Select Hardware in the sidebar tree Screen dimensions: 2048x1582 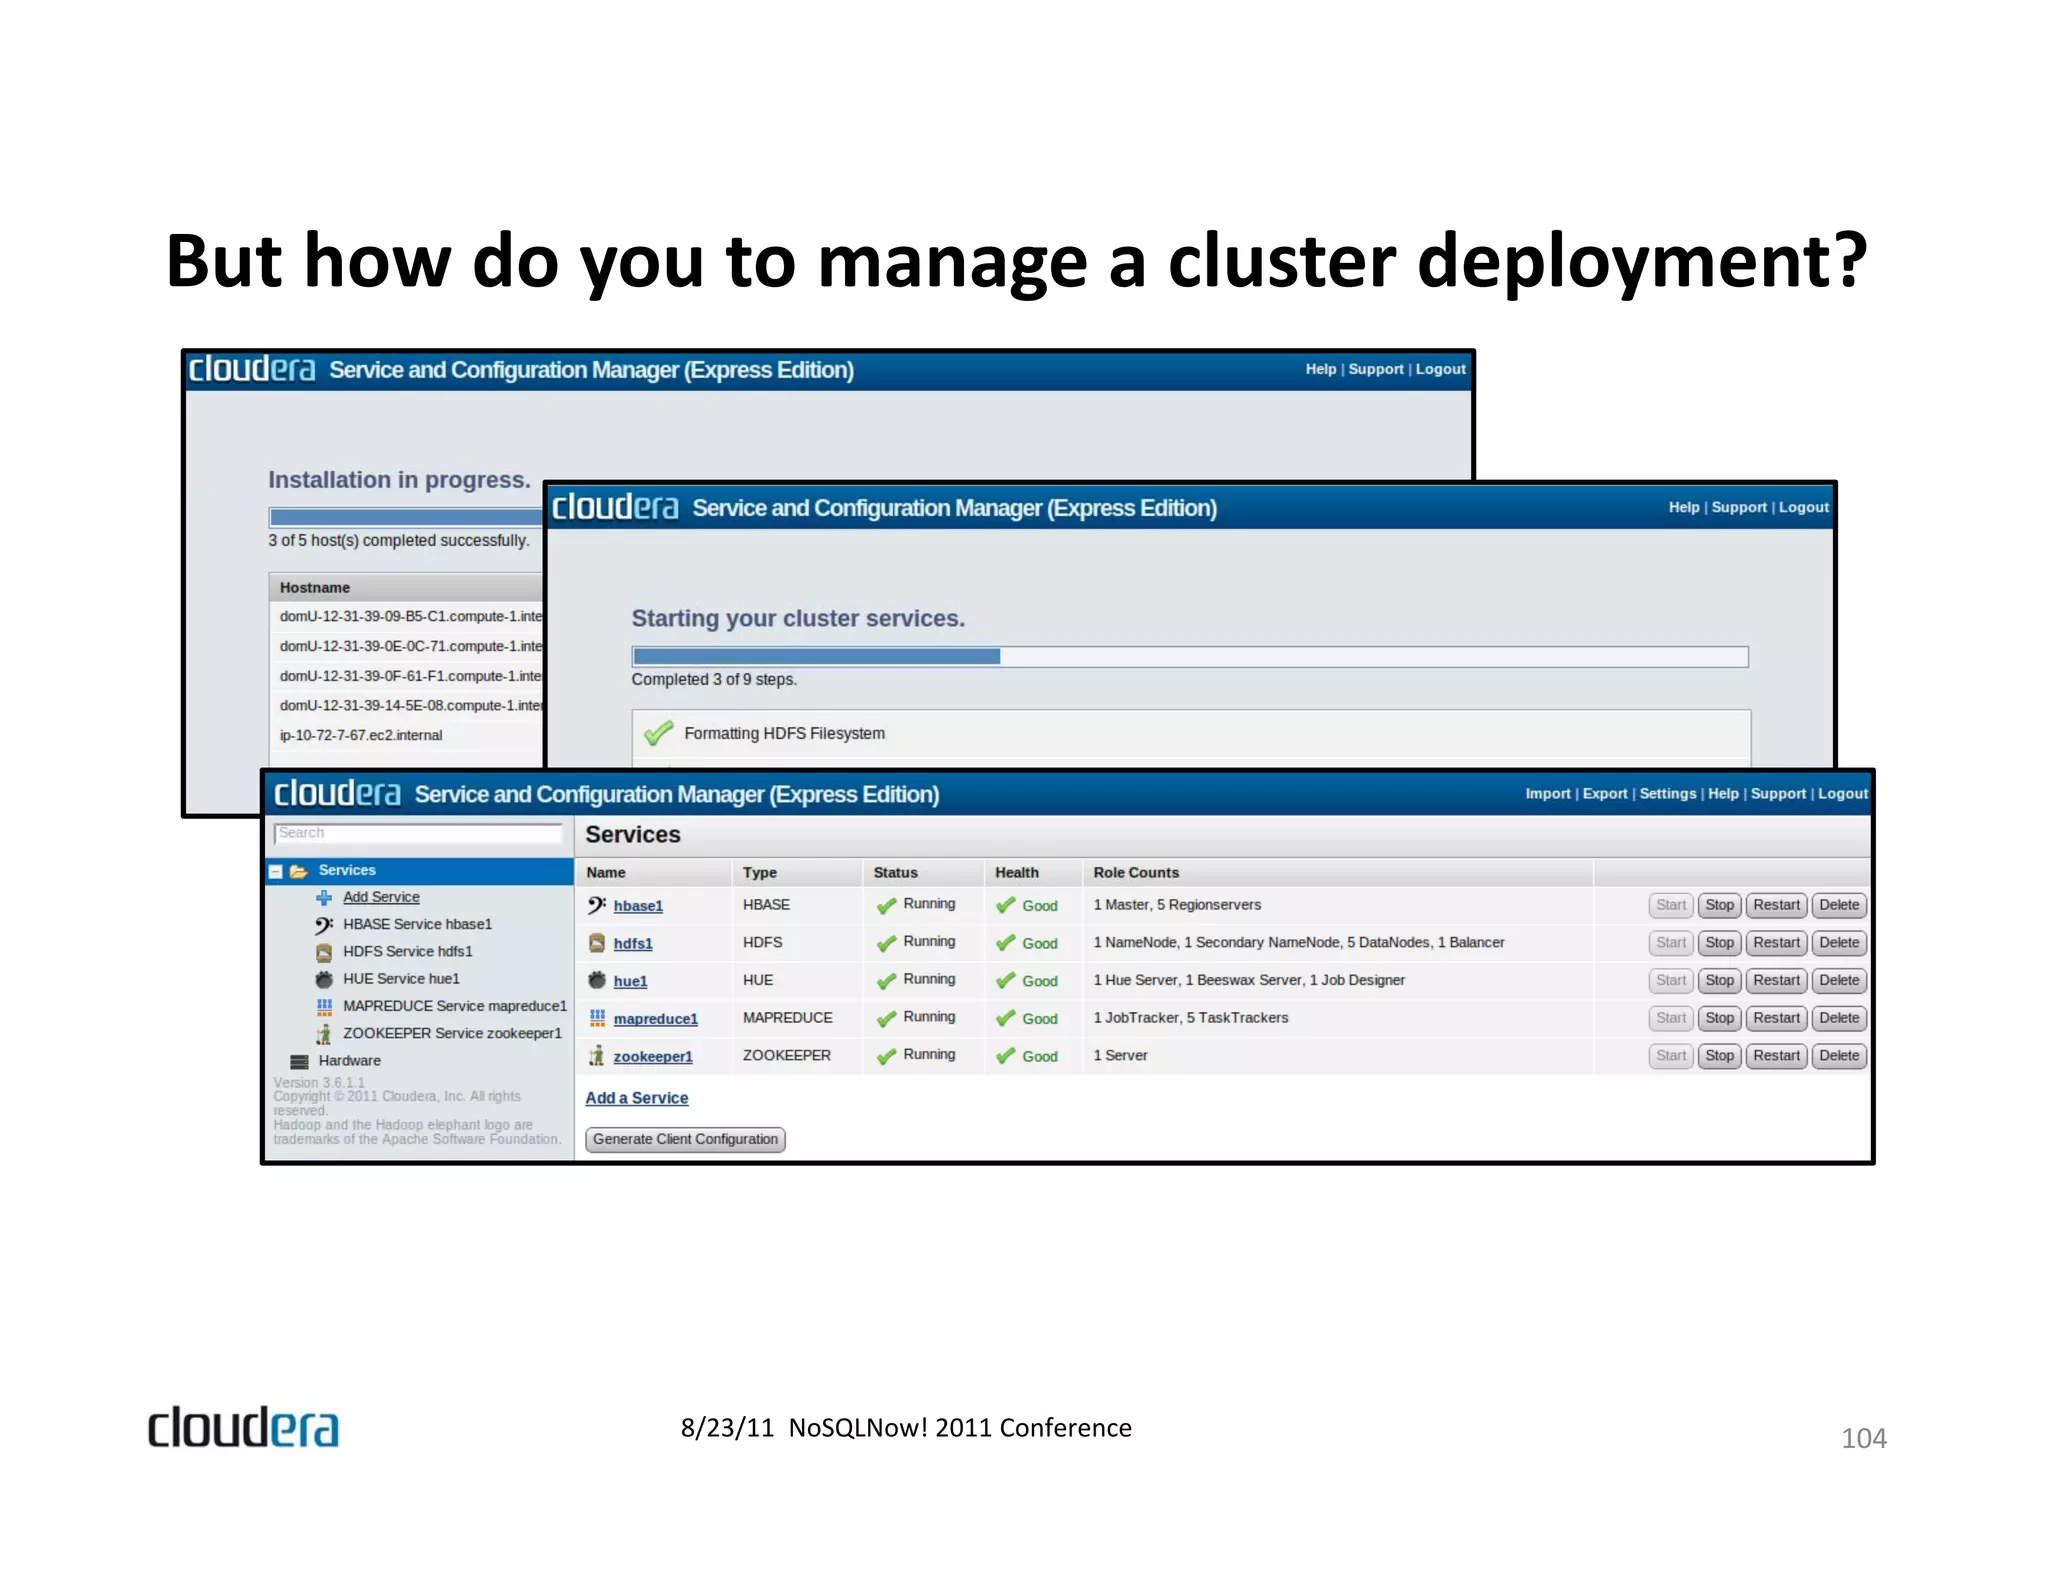[349, 1061]
